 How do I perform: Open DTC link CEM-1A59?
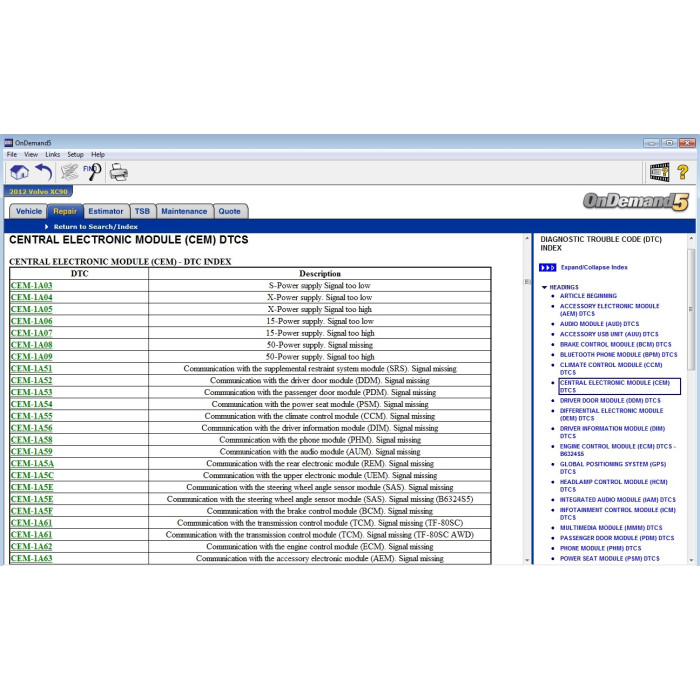(x=31, y=451)
